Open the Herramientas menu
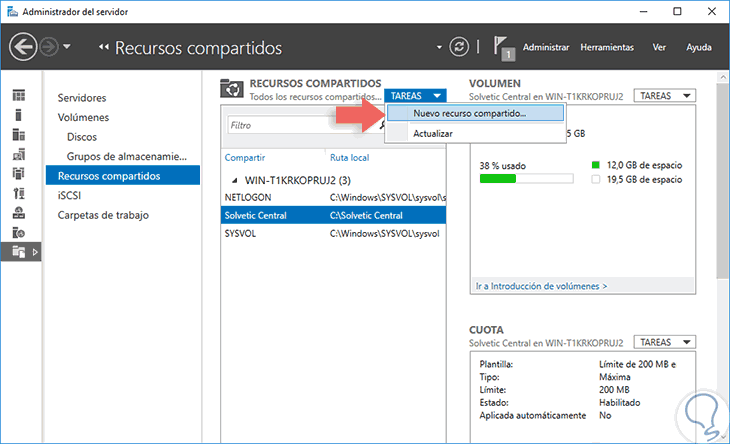The height and width of the screenshot is (444, 730). pyautogui.click(x=607, y=47)
